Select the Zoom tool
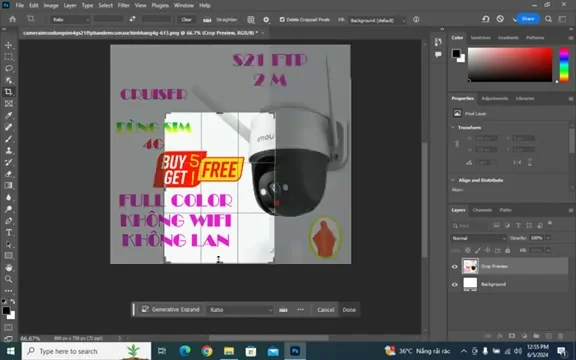 coord(8,279)
